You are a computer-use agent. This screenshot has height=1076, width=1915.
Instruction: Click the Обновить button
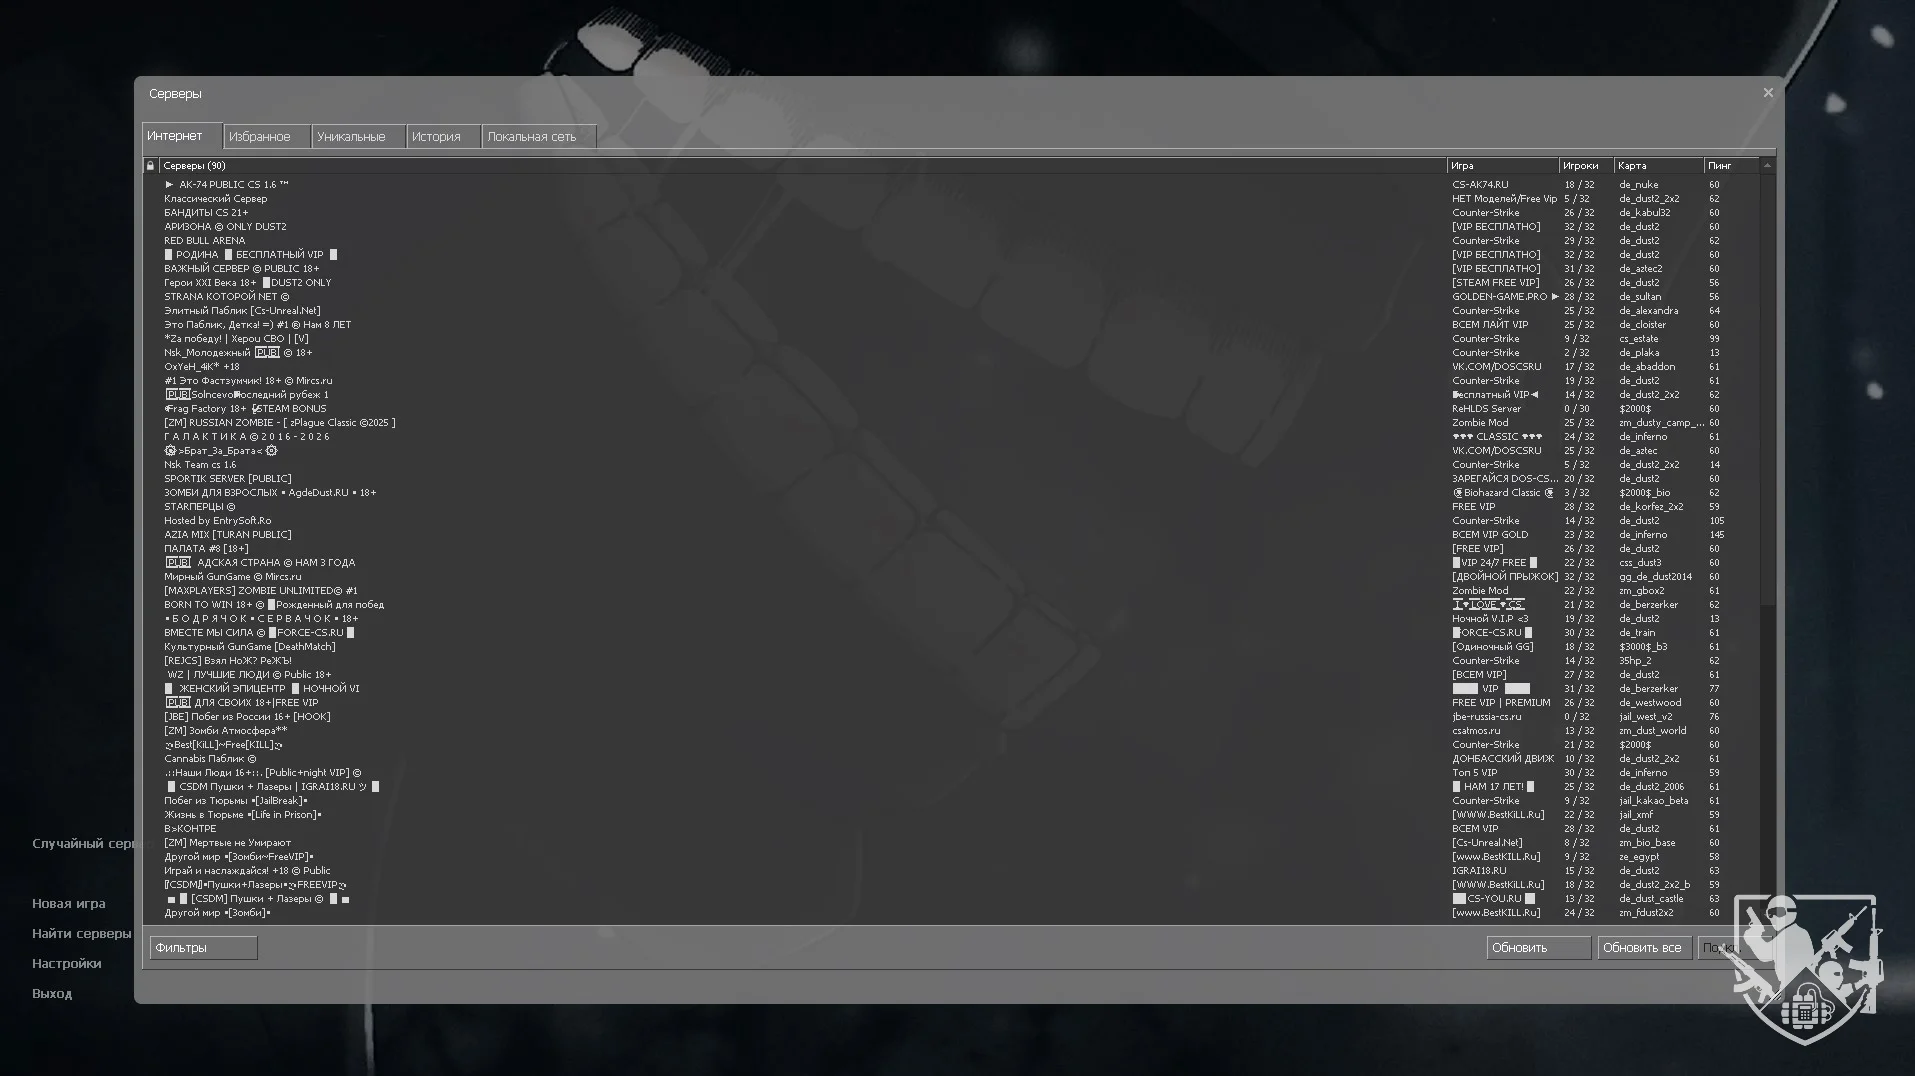click(x=1537, y=948)
